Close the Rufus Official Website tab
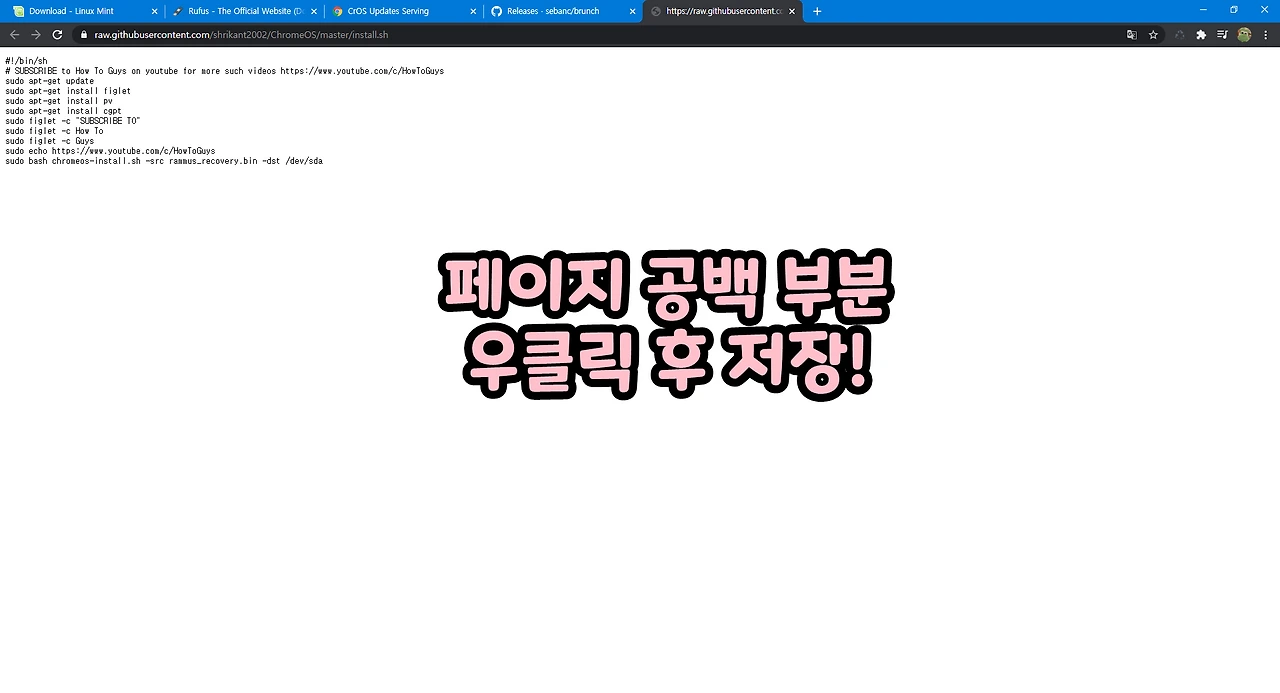 pyautogui.click(x=313, y=11)
